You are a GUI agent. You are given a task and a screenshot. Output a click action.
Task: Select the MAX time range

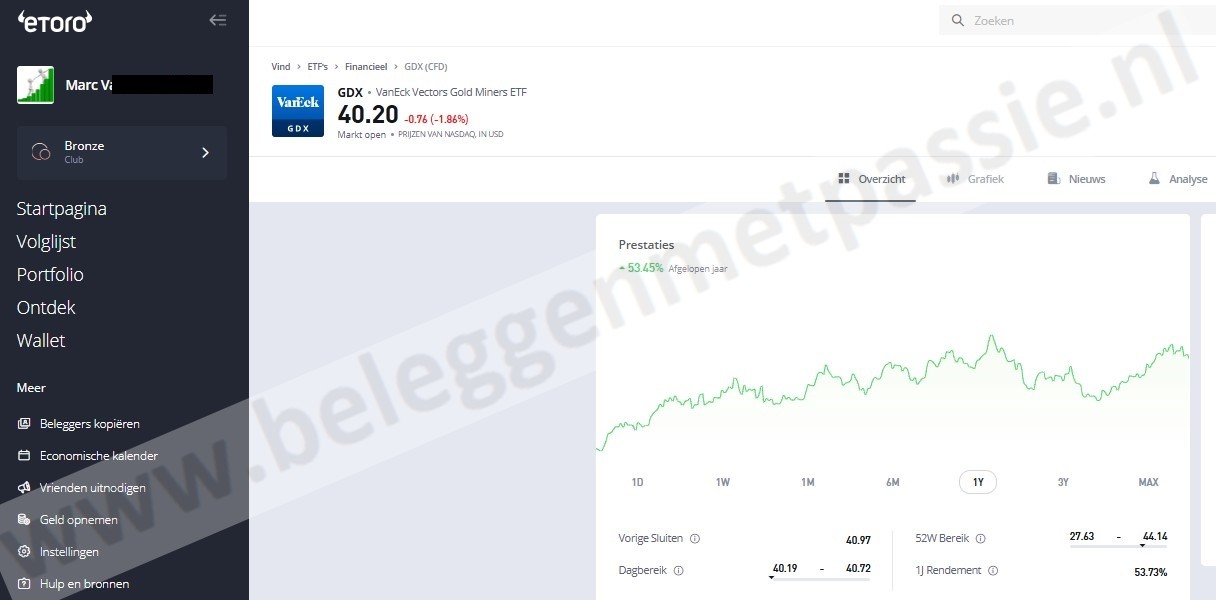[x=1148, y=482]
